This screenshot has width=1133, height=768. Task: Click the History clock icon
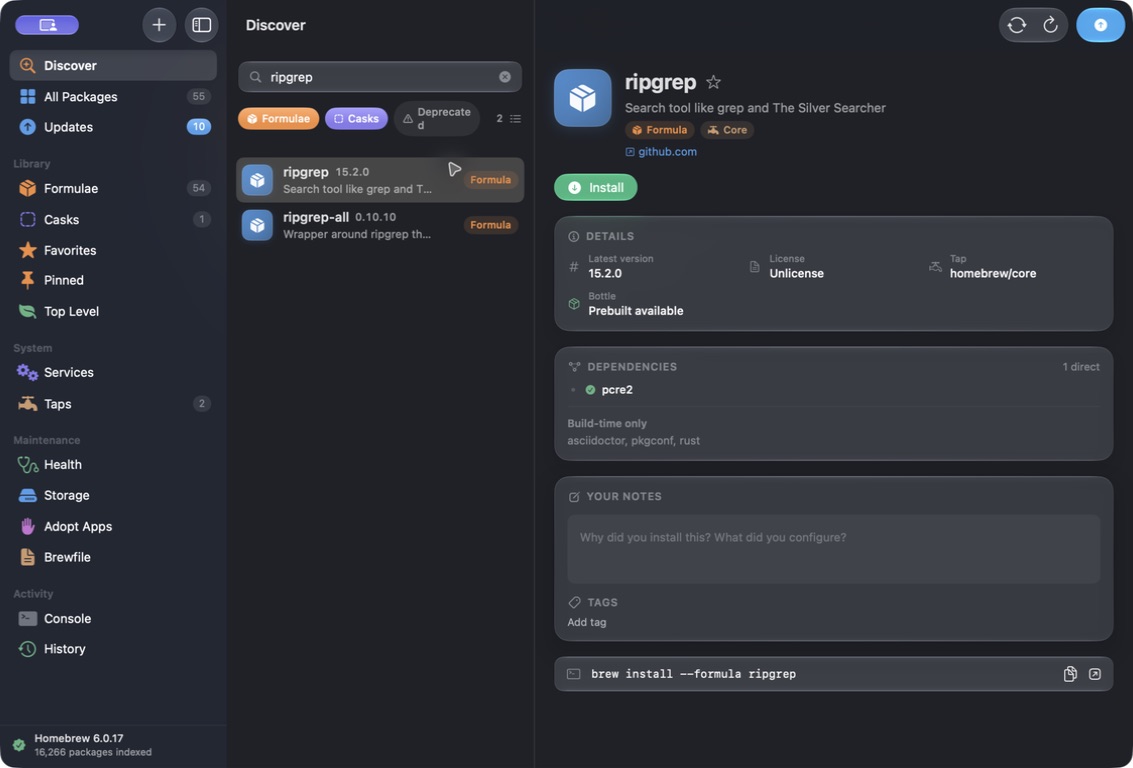pyautogui.click(x=27, y=649)
